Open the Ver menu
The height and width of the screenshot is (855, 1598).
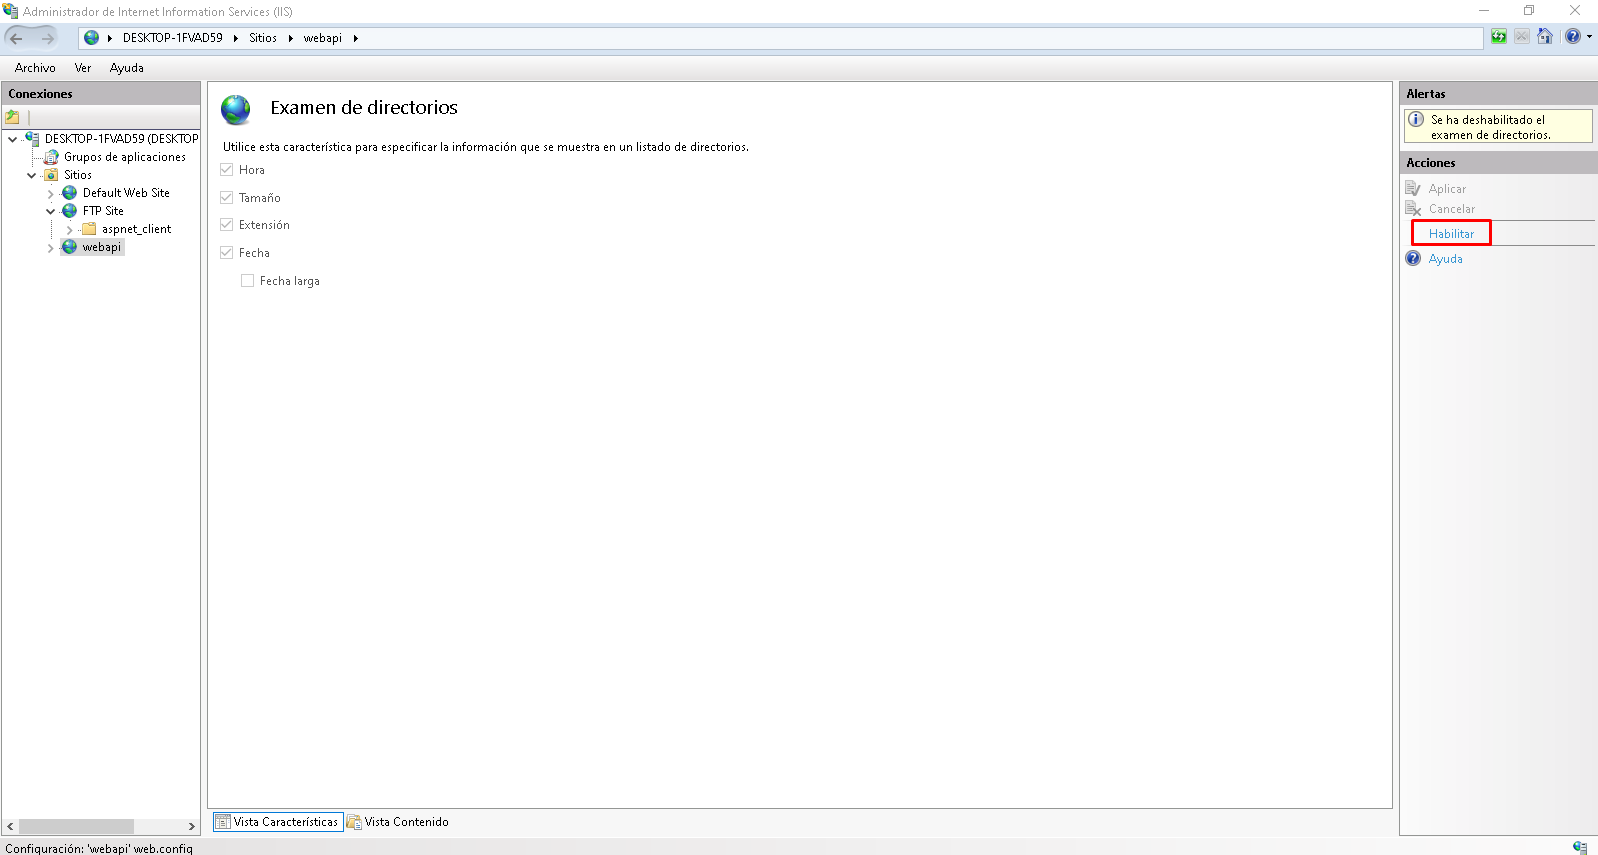[83, 68]
